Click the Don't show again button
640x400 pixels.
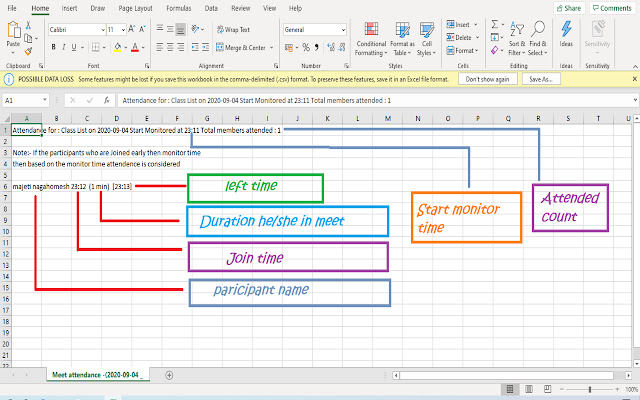(490, 78)
